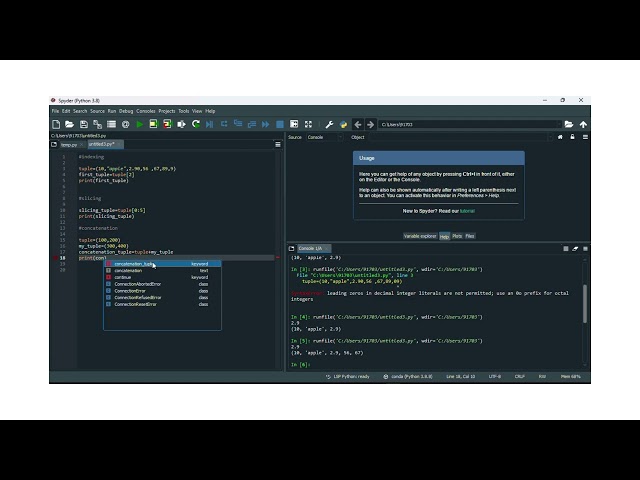Toggle breakpoint on line 18
This screenshot has height=480, width=640.
(x=55, y=258)
